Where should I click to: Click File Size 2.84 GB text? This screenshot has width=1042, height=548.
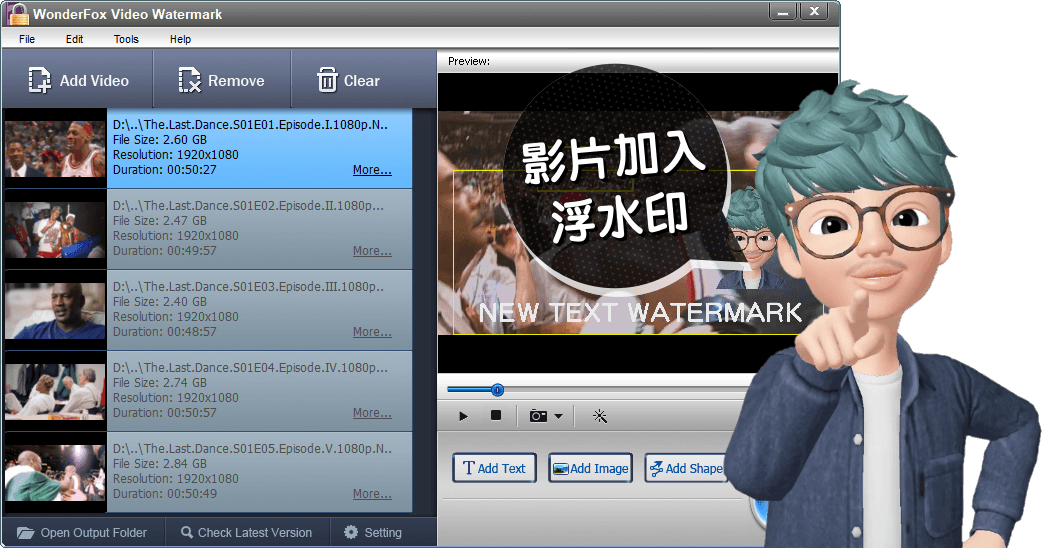[x=159, y=464]
